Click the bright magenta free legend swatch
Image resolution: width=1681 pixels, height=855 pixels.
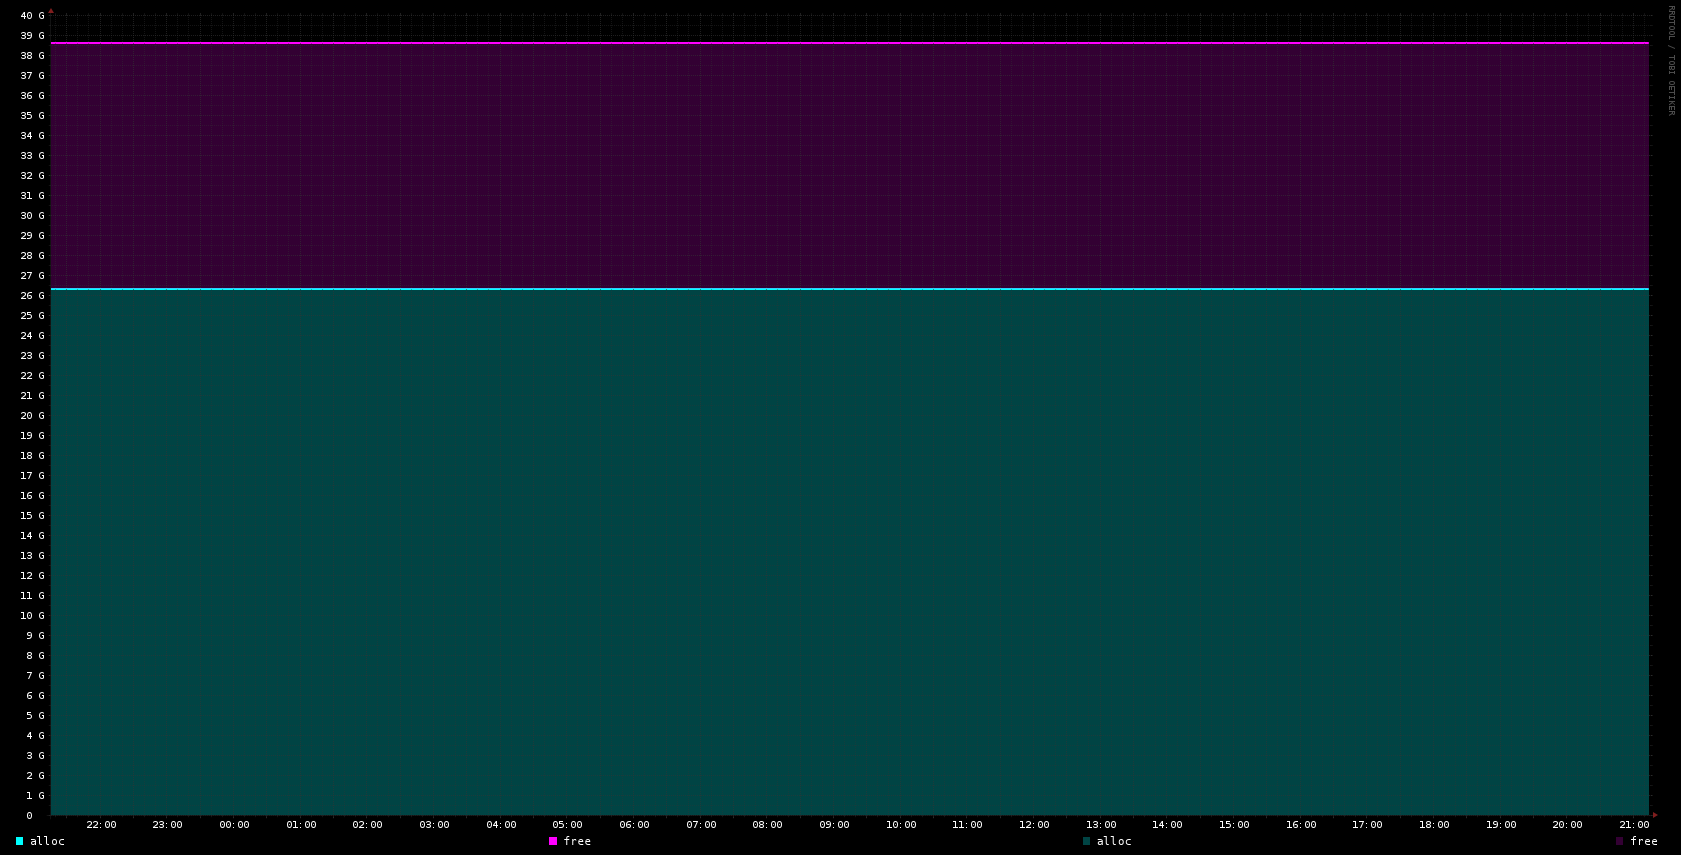point(553,841)
